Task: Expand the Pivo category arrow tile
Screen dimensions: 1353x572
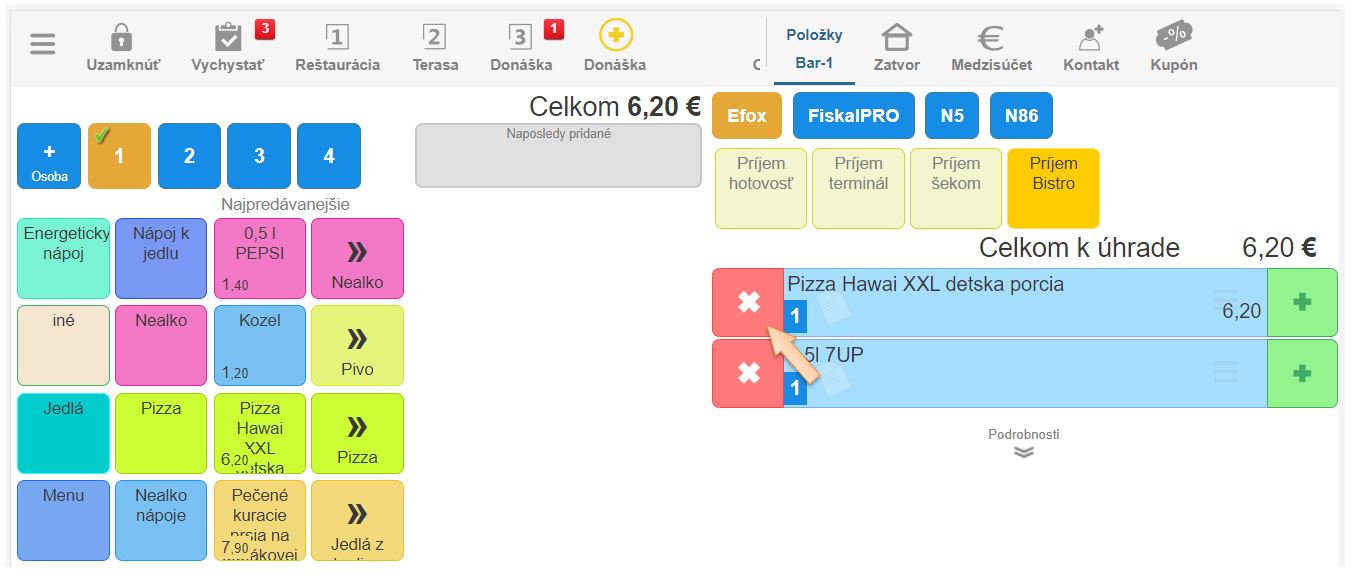Action: [357, 345]
